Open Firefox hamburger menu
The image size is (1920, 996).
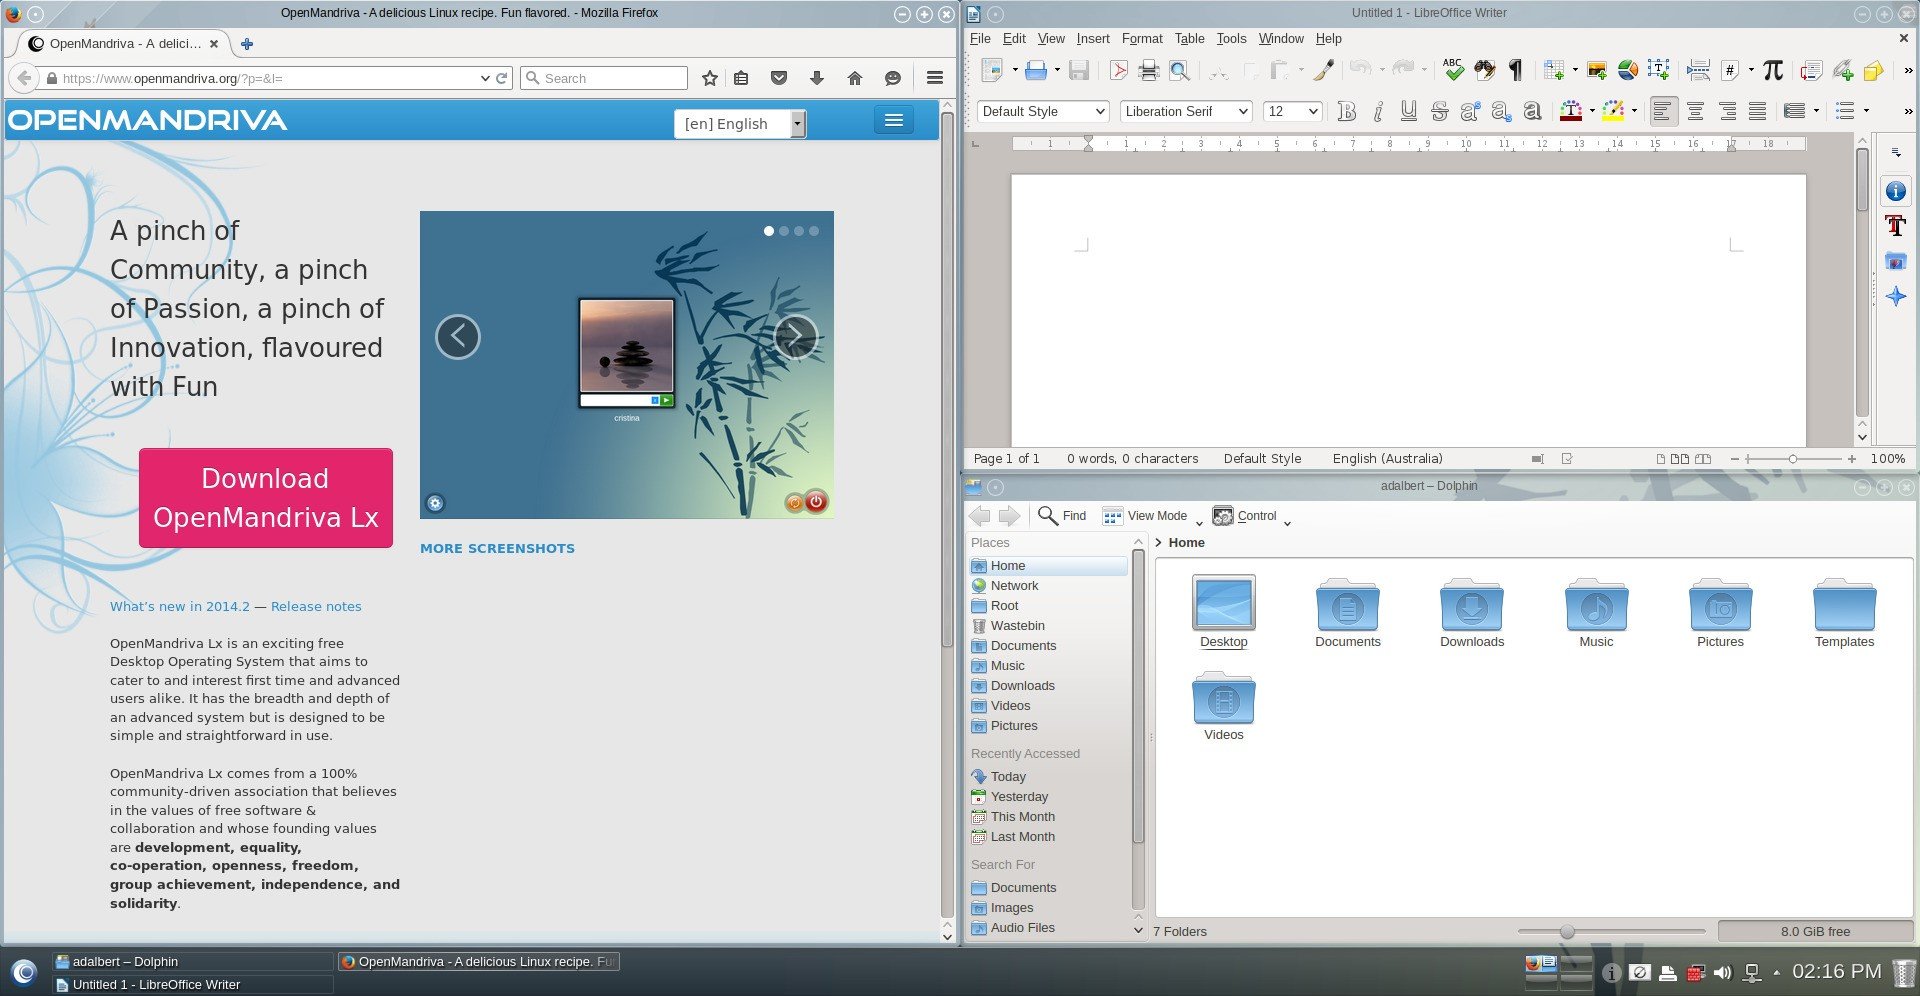pyautogui.click(x=935, y=78)
